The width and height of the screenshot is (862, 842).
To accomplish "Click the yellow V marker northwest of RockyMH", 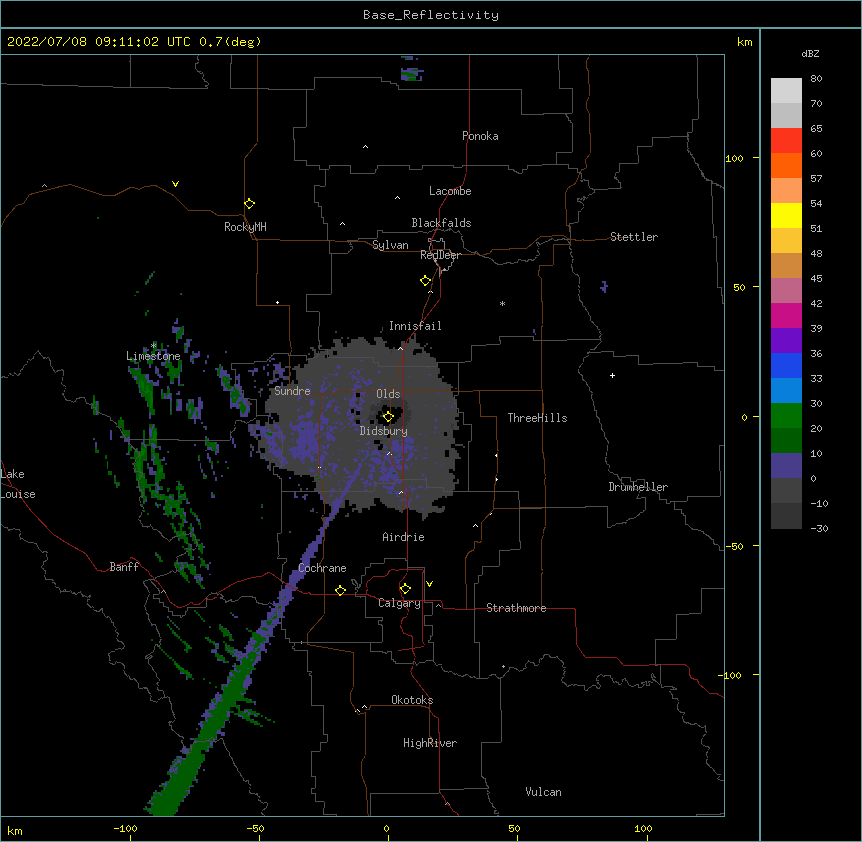I will click(175, 184).
